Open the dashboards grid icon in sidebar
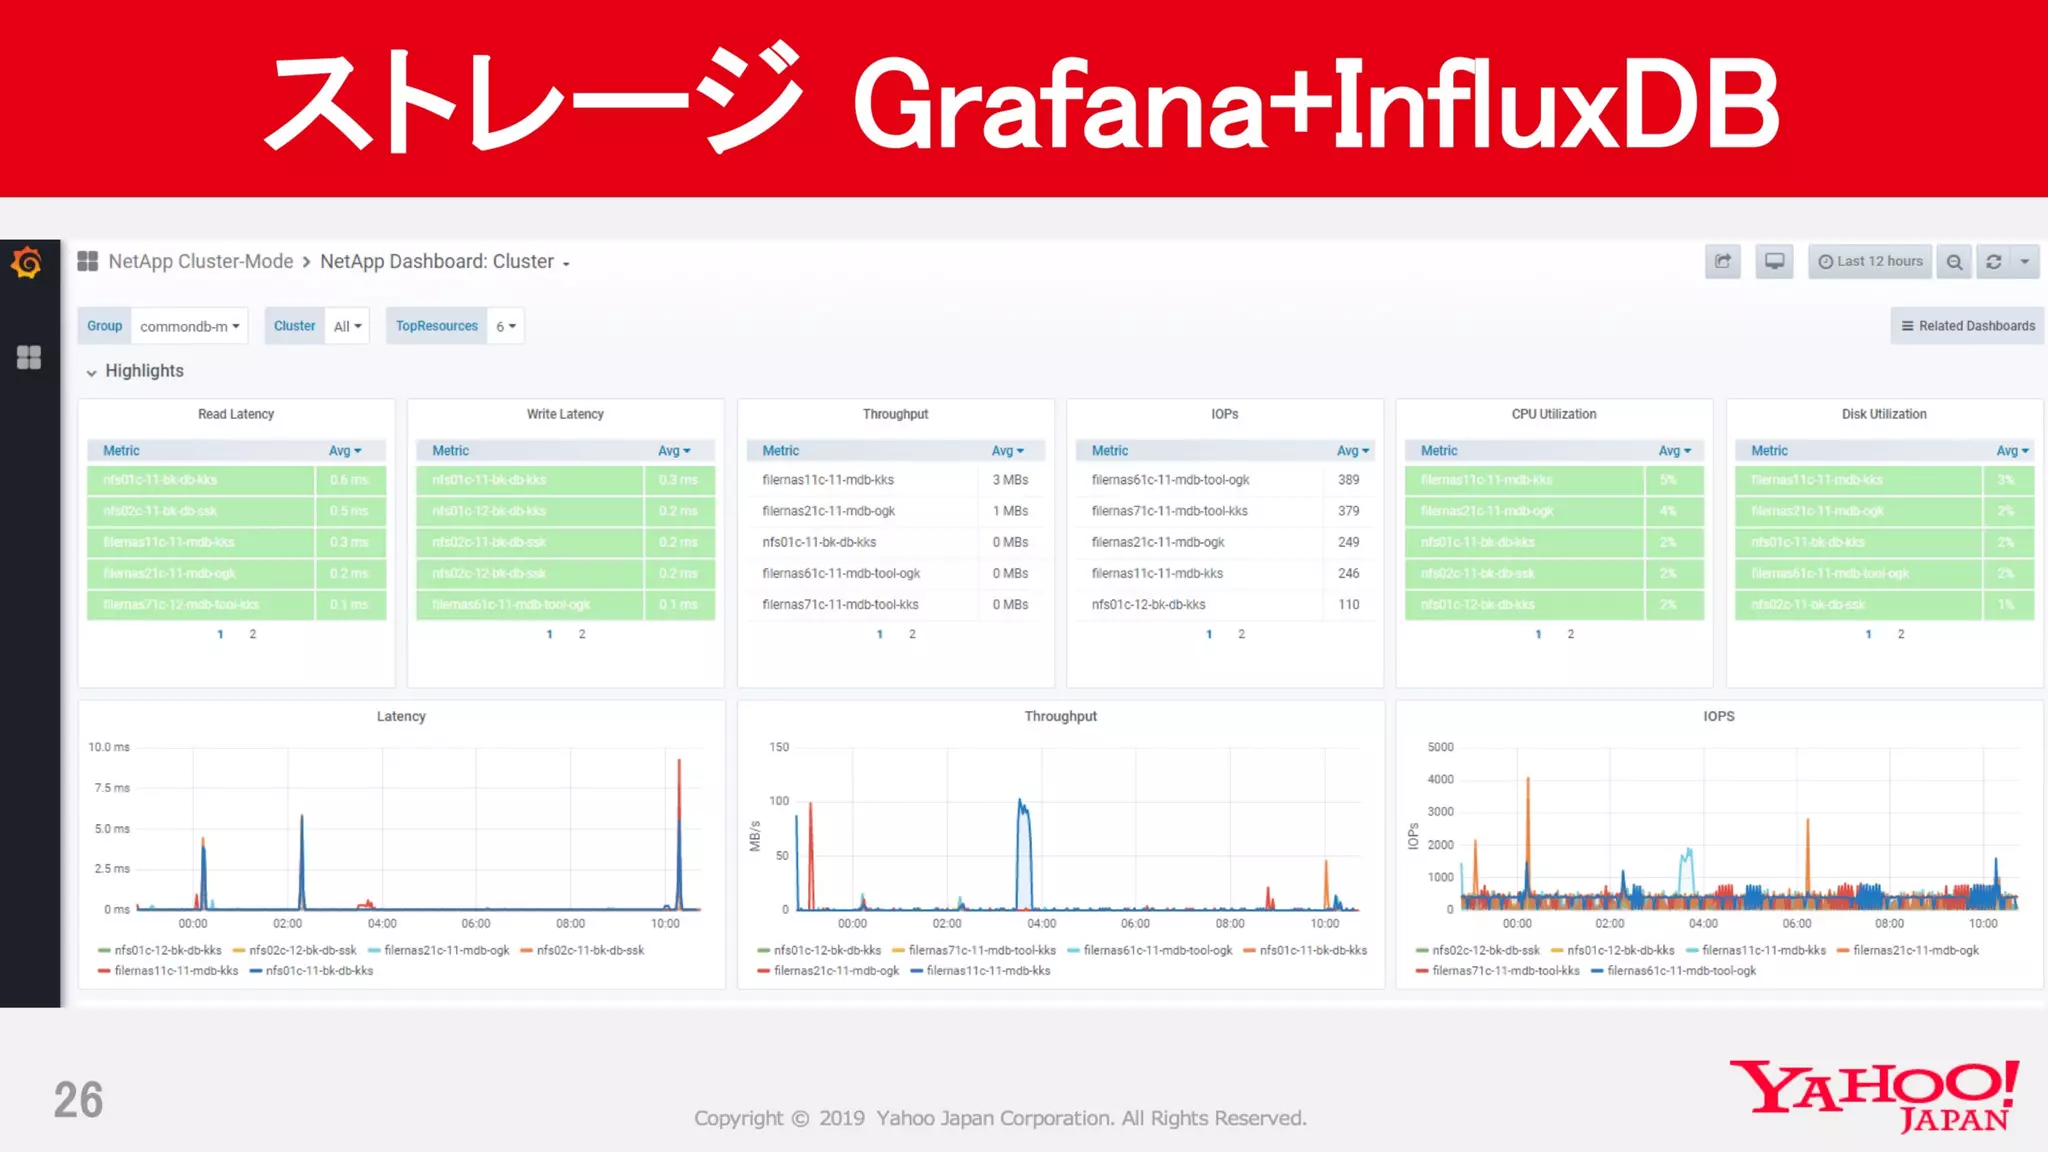This screenshot has width=2048, height=1152. 29,357
